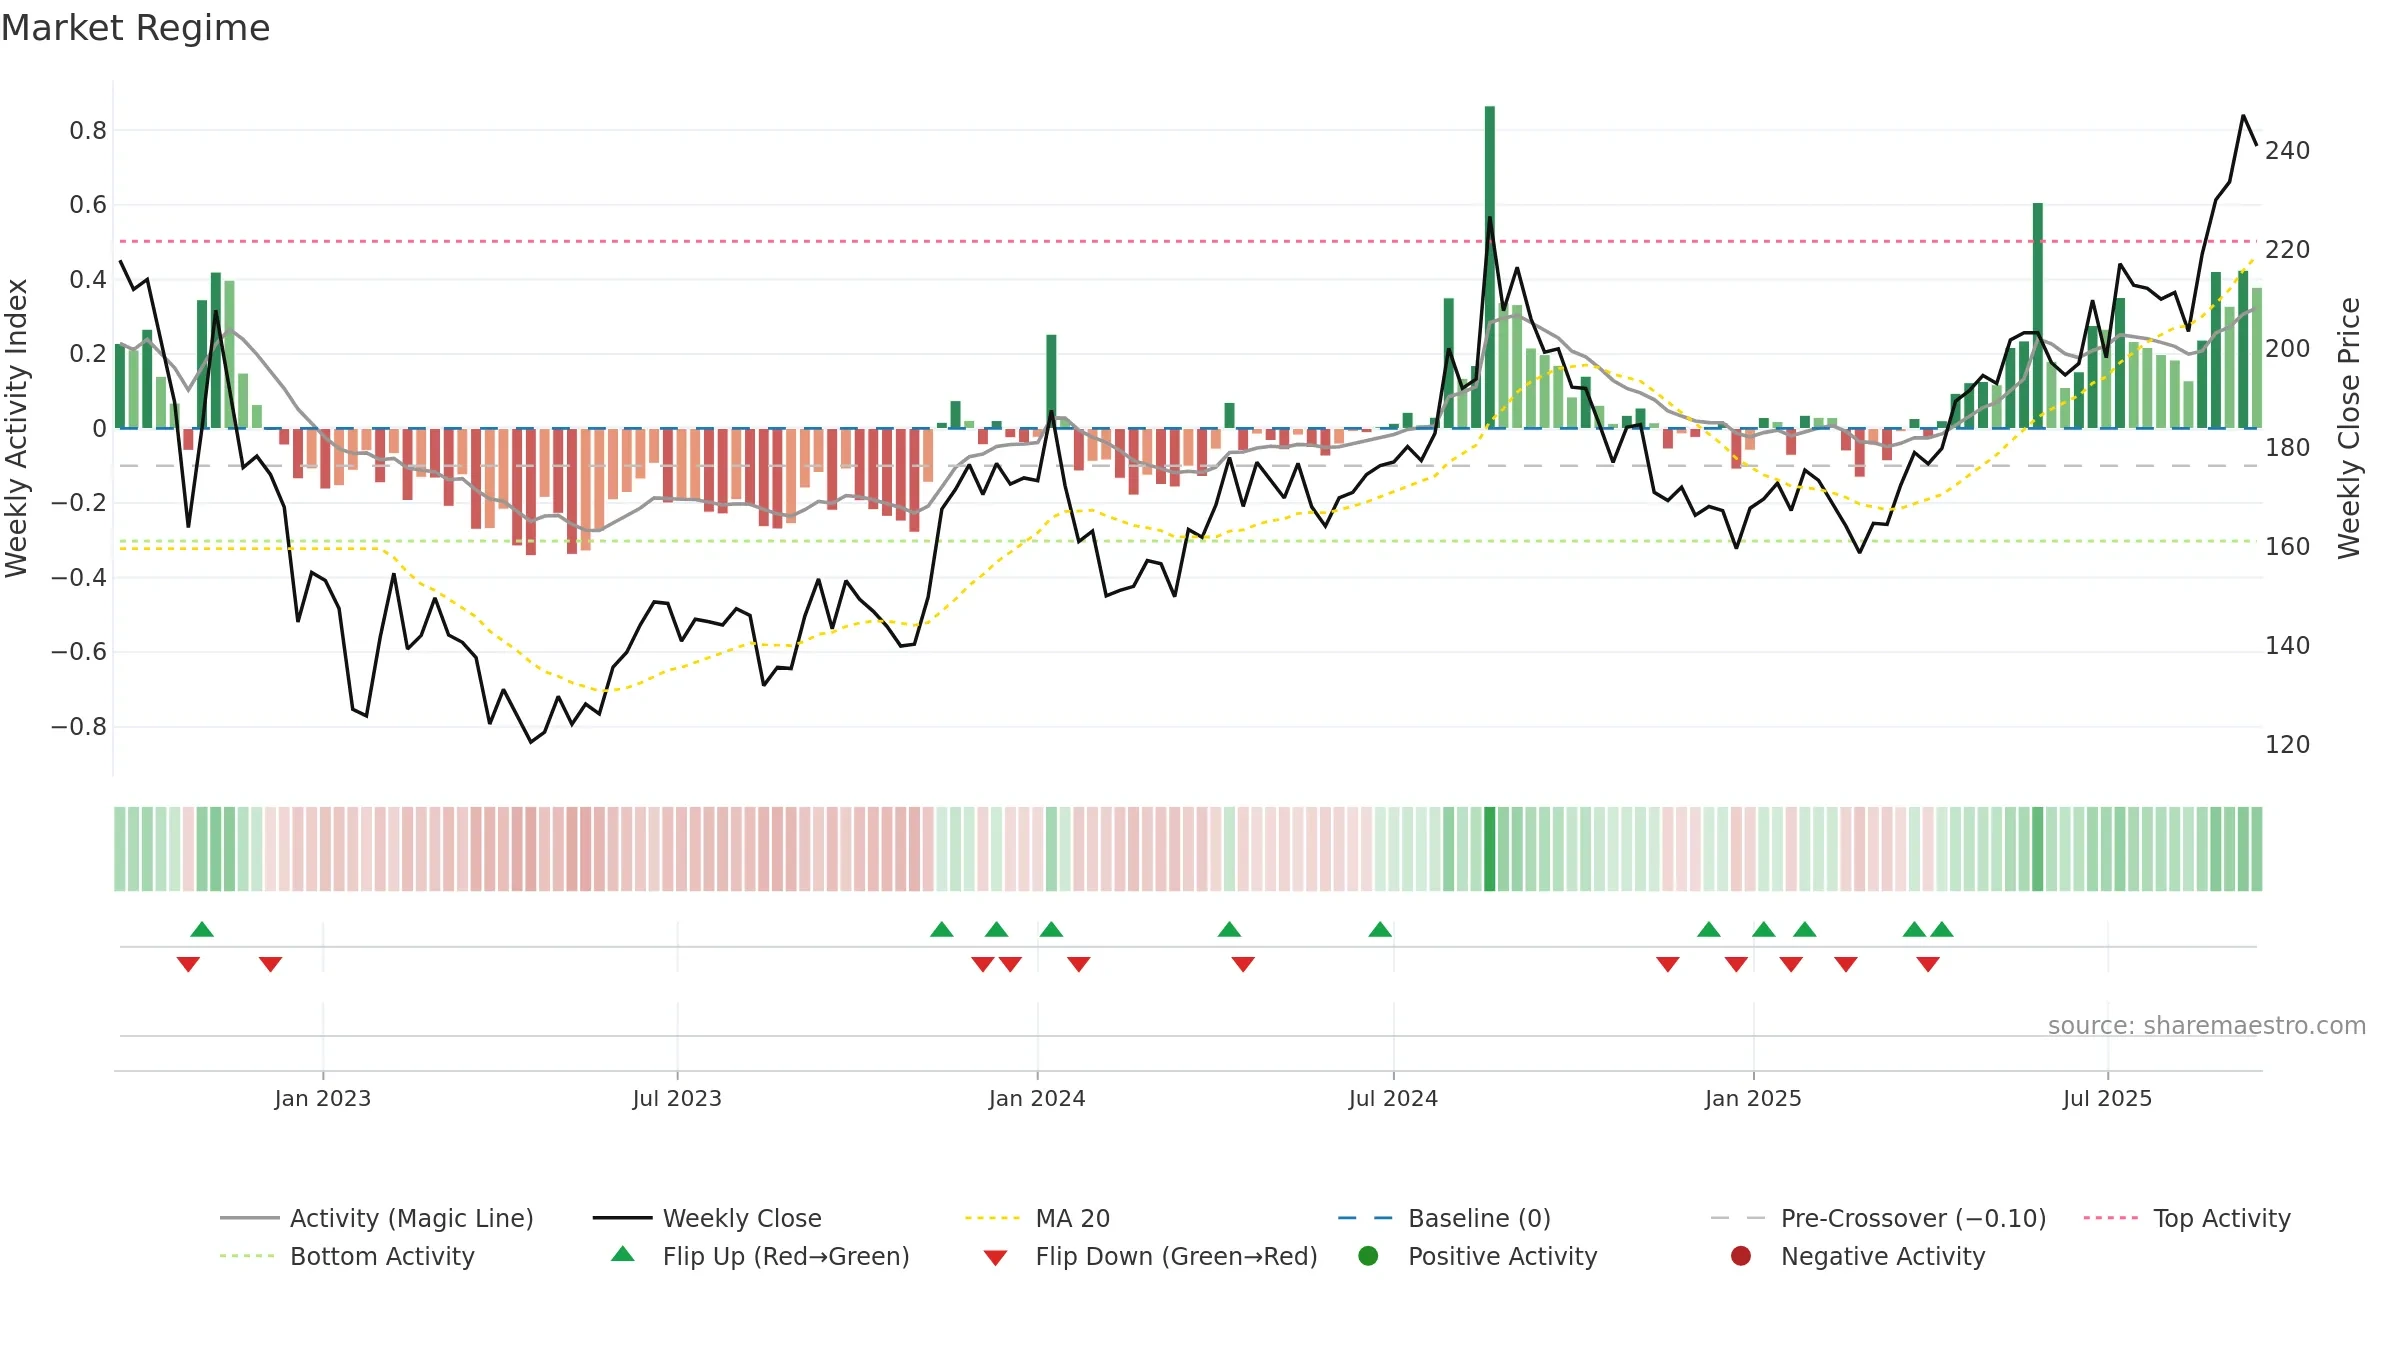The image size is (2400, 1350).
Task: Click the tallest green bar above 0.8
Action: pyautogui.click(x=1490, y=266)
